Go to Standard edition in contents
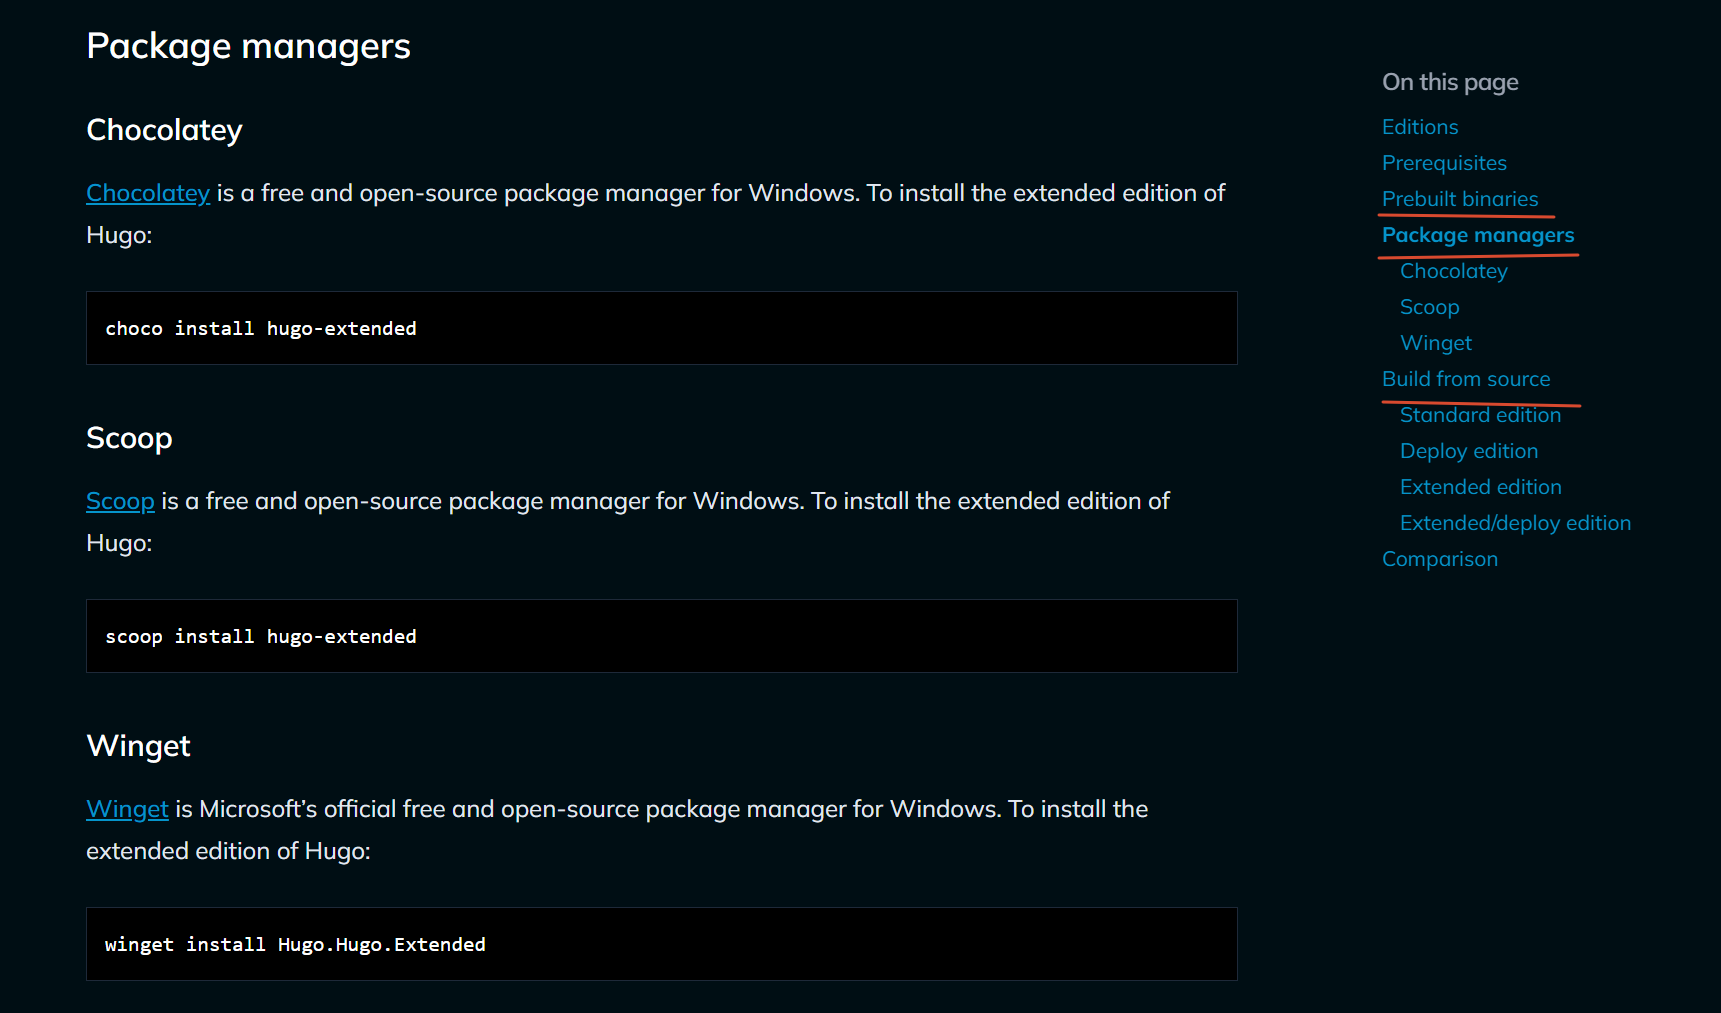Viewport: 1721px width, 1013px height. pyautogui.click(x=1480, y=415)
